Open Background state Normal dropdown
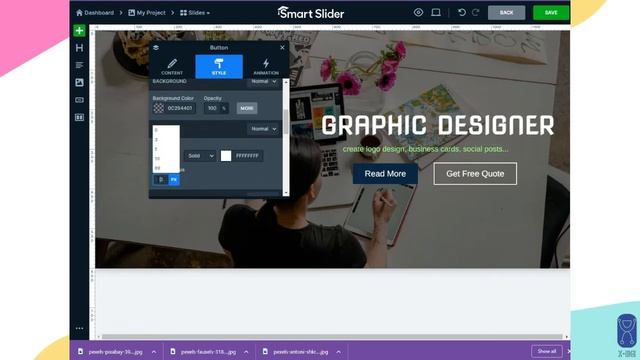 [263, 82]
